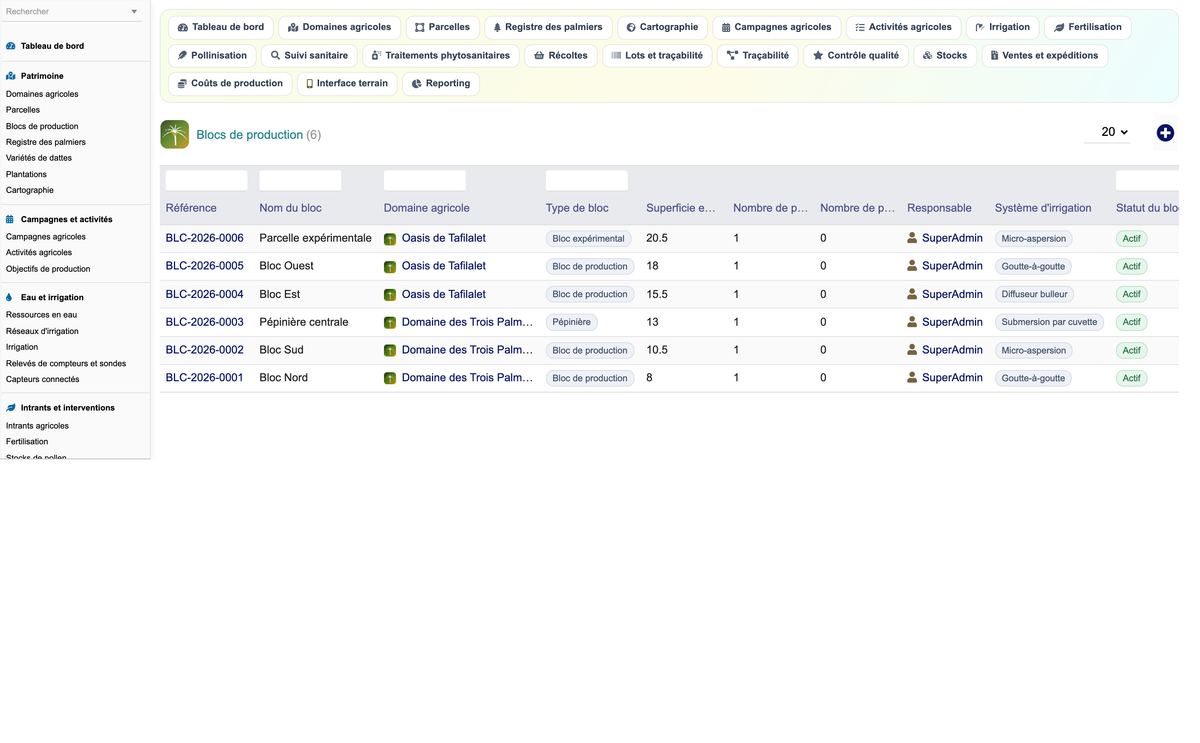Open the Fertilisation toolbar tab

tap(1088, 27)
